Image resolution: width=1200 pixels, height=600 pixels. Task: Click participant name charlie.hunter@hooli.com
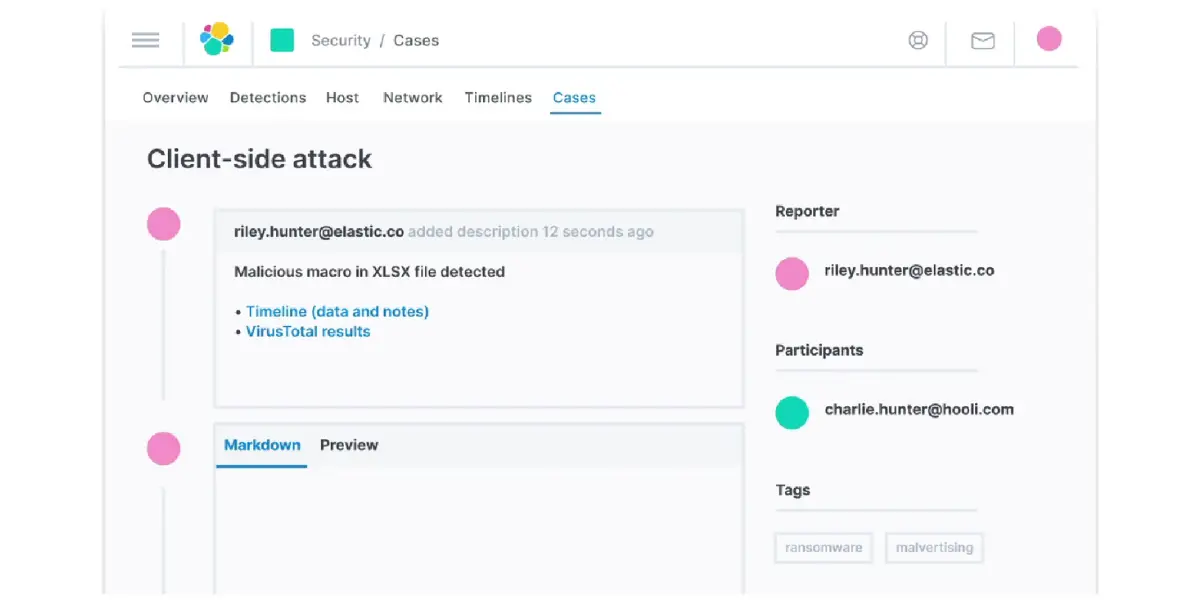point(919,410)
